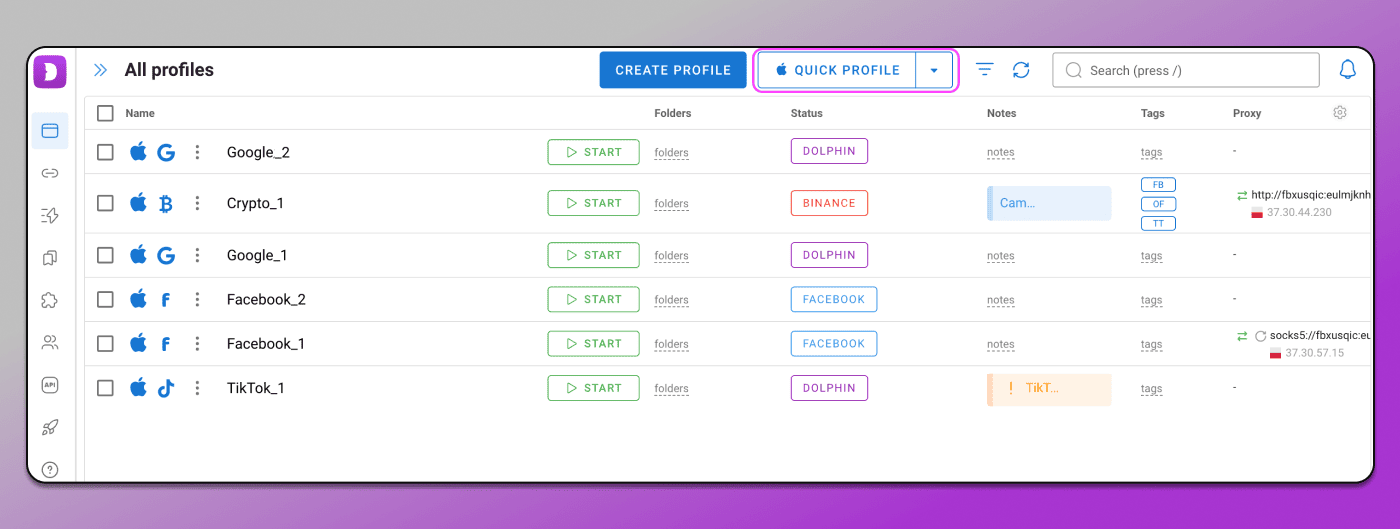The height and width of the screenshot is (529, 1400).
Task: Start the TikTok_1 profile
Action: point(593,388)
